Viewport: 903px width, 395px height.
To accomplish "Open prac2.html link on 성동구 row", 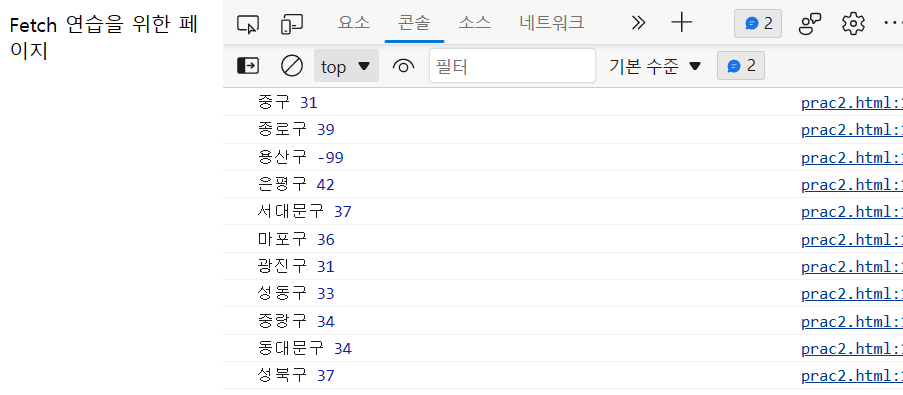I will point(852,294).
